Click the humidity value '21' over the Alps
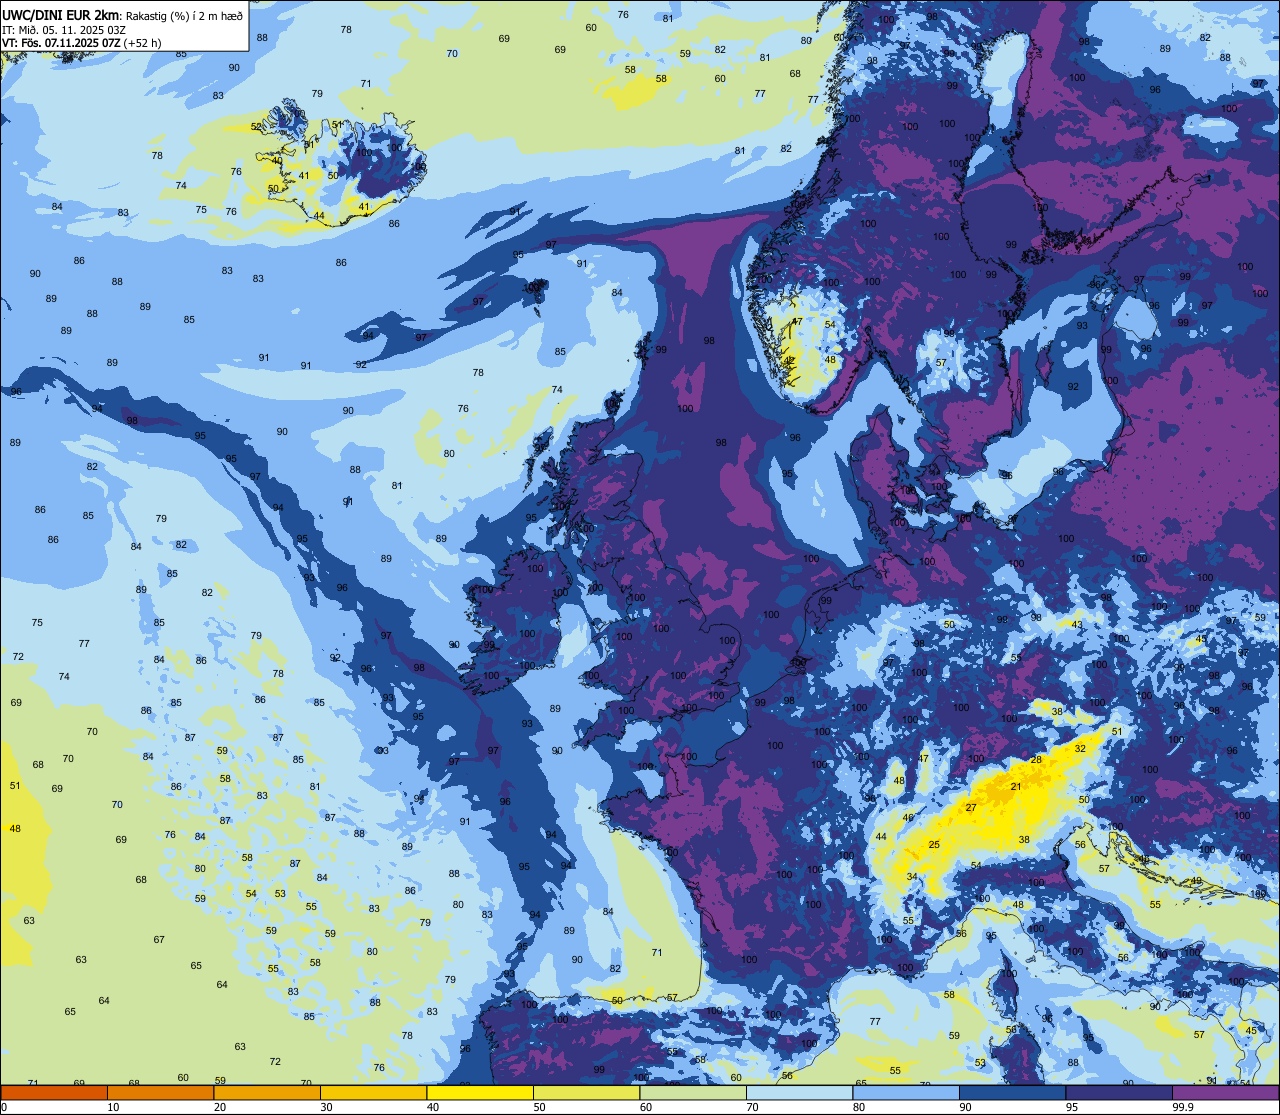The width and height of the screenshot is (1280, 1115). 1016,787
